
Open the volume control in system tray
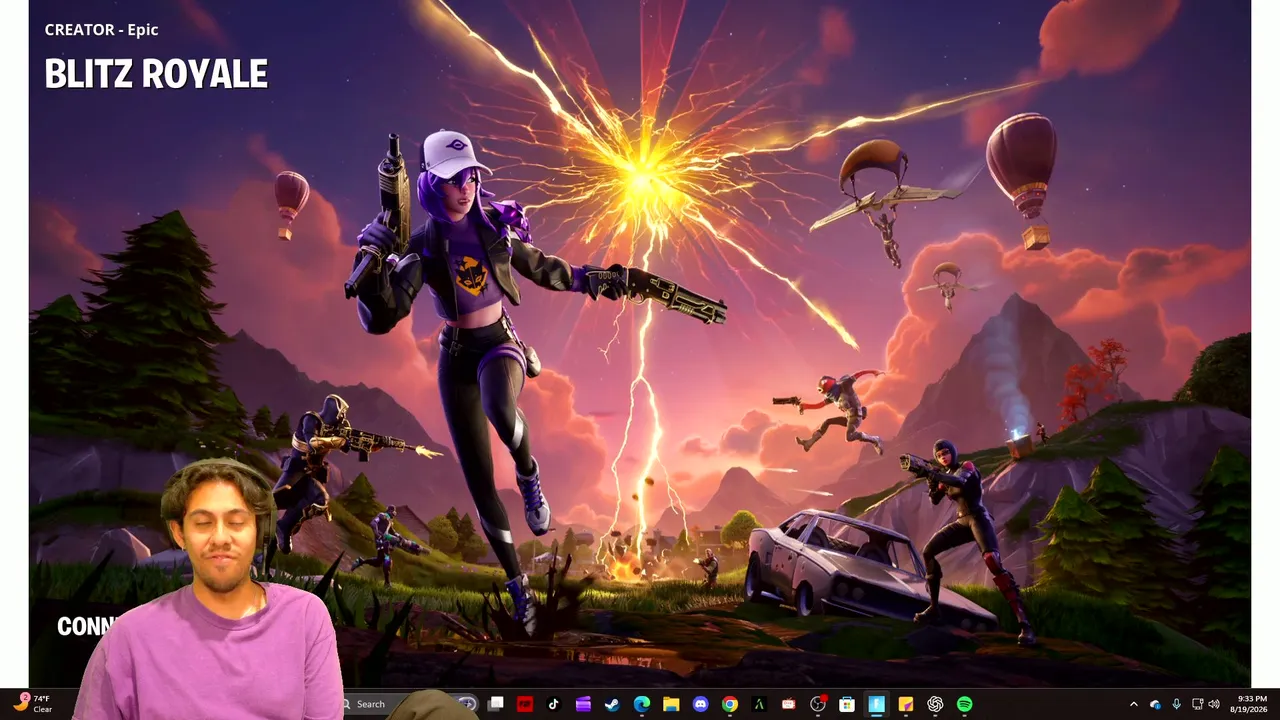click(x=1214, y=704)
